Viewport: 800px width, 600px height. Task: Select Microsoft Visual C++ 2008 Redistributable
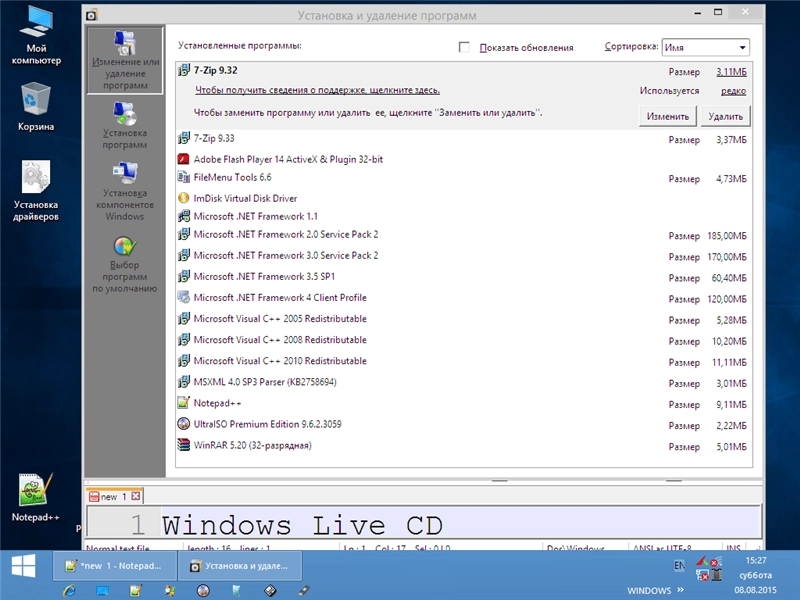click(x=464, y=340)
